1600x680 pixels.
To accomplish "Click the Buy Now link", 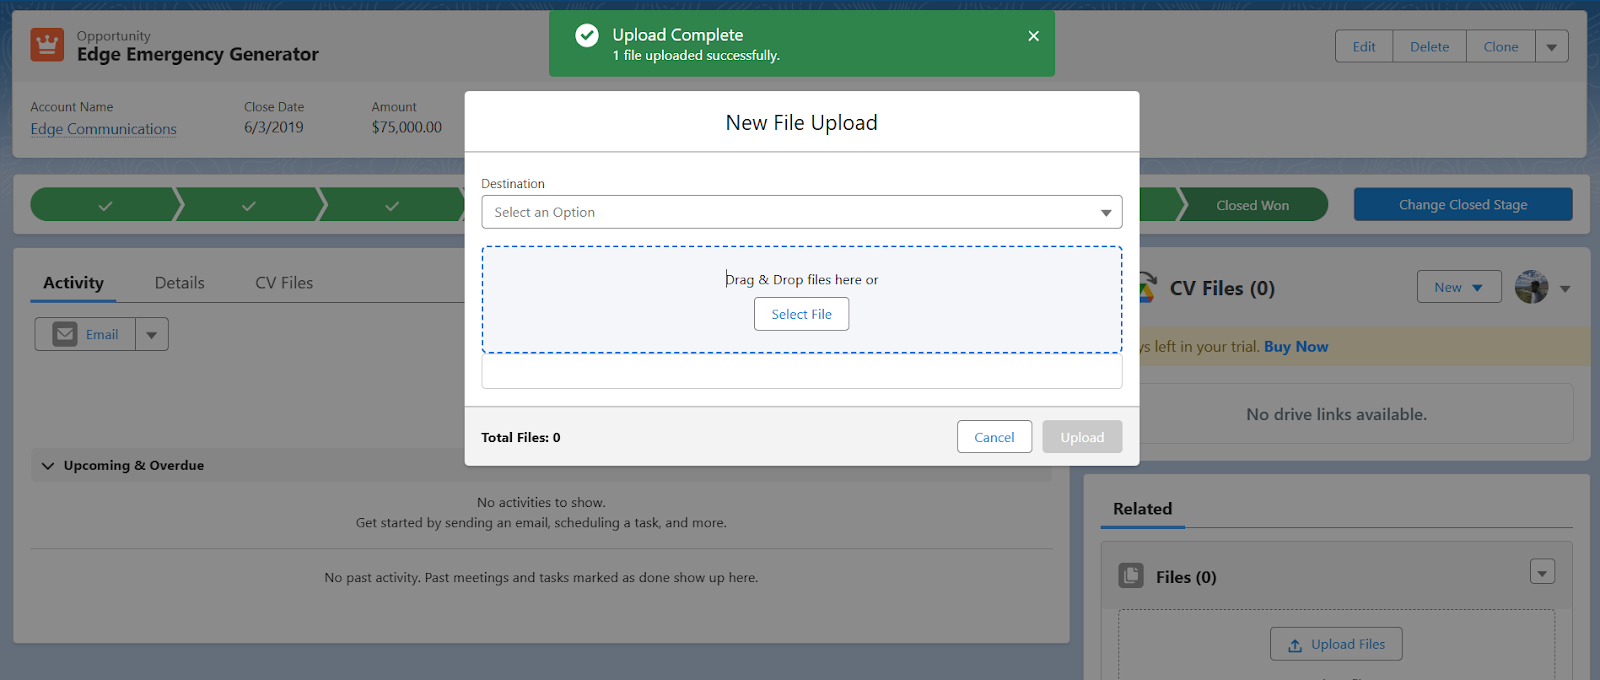I will [1296, 347].
